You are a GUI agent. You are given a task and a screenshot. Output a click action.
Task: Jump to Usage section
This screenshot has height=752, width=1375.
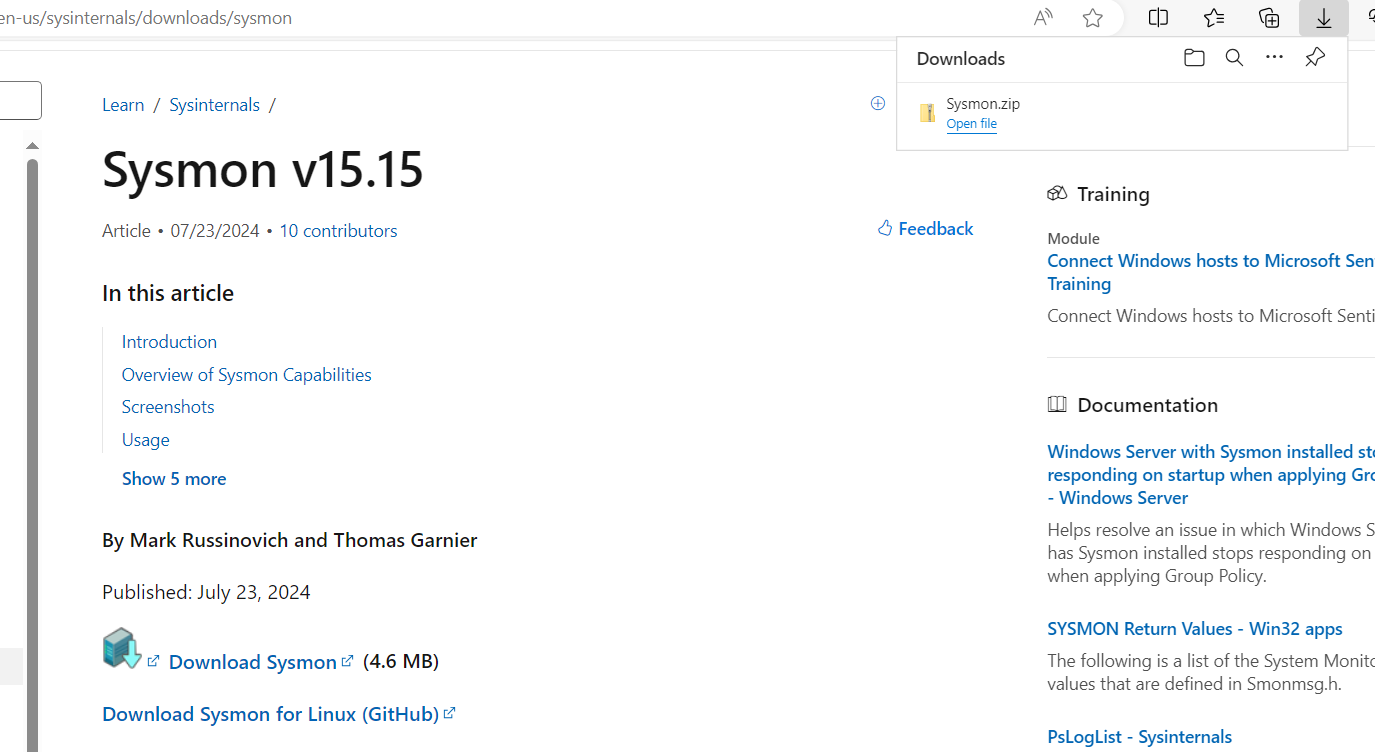(145, 439)
